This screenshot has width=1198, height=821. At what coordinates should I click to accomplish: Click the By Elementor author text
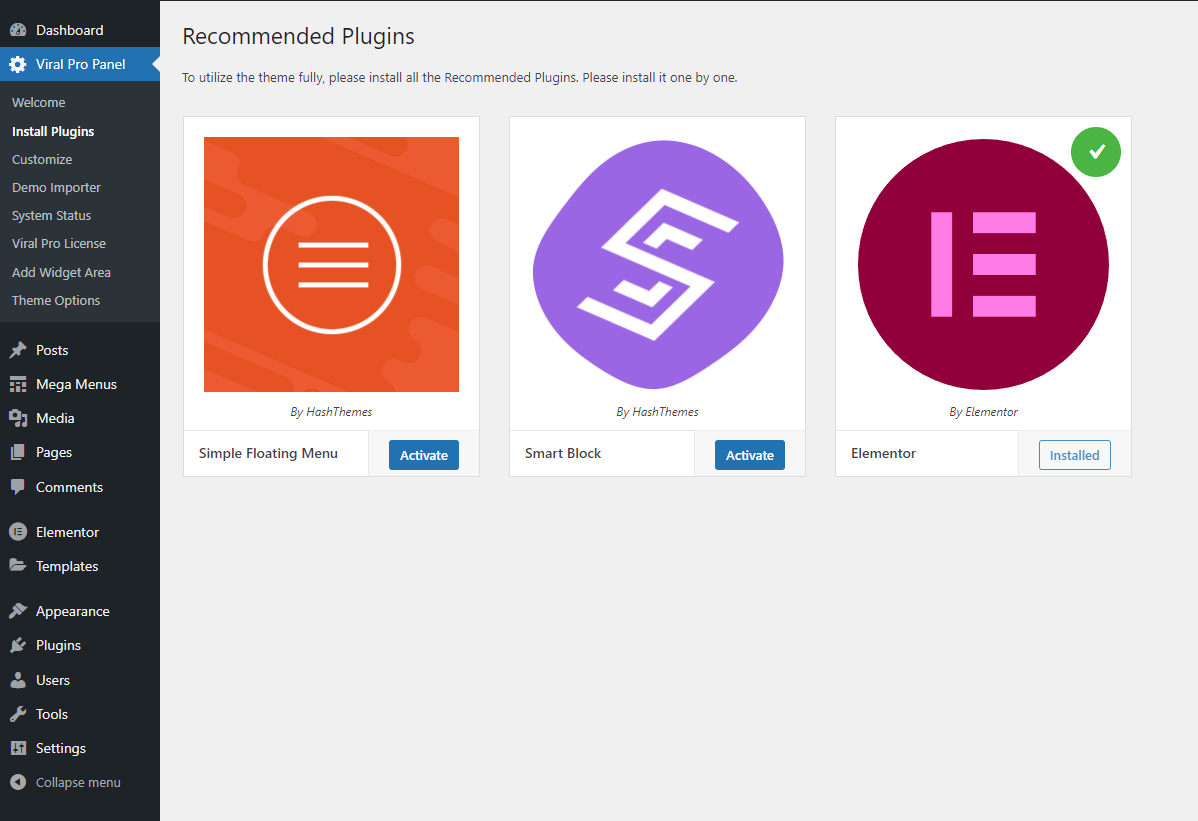(x=983, y=412)
